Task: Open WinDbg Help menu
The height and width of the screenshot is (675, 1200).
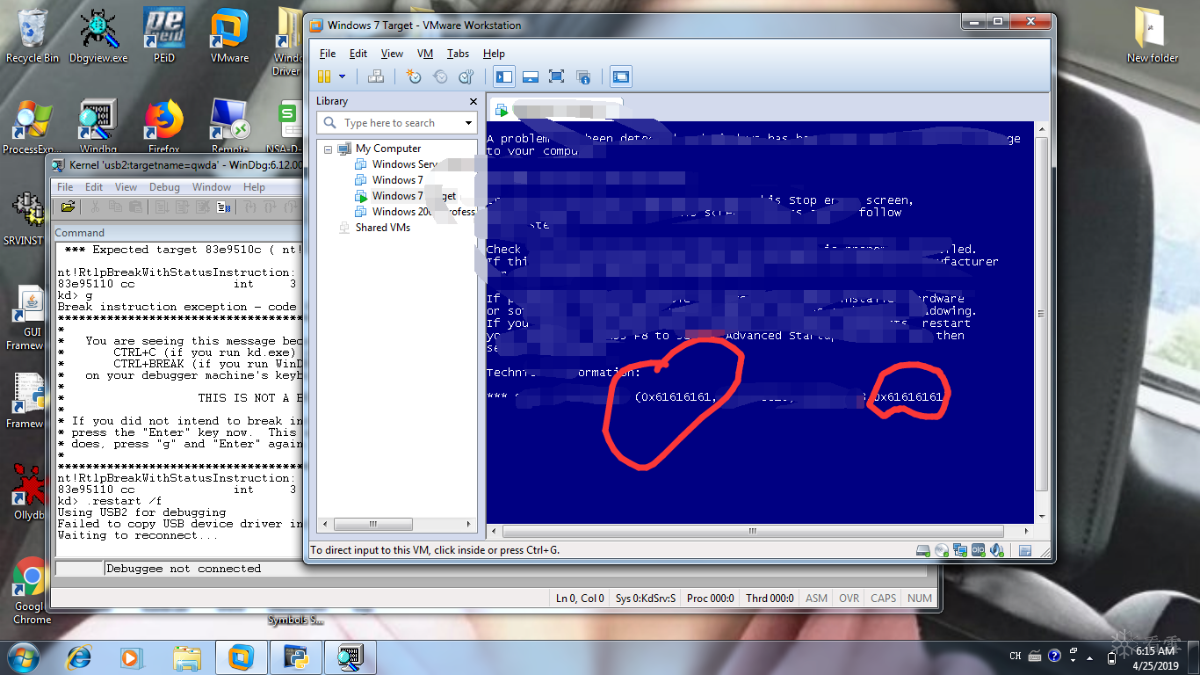Action: (x=254, y=187)
